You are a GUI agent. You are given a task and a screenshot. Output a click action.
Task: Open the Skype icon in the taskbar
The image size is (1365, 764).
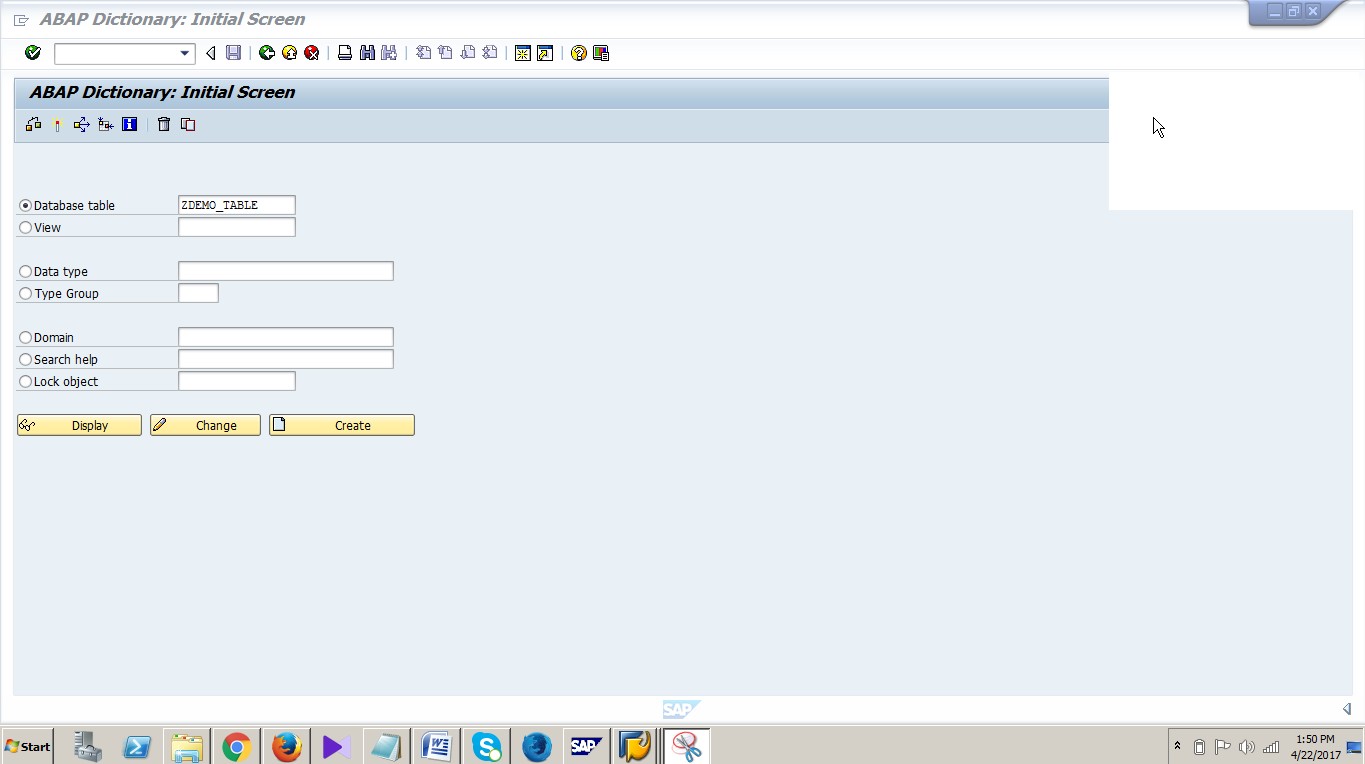coord(486,746)
